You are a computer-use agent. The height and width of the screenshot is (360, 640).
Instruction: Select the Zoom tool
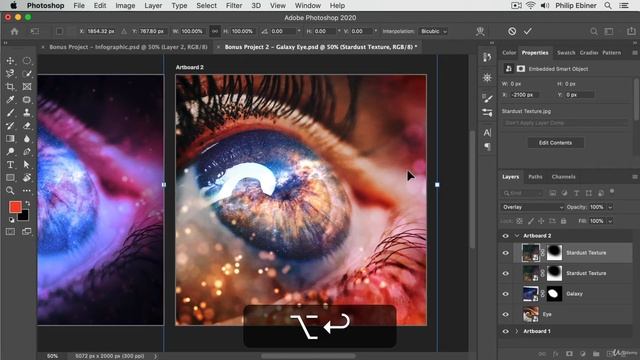click(x=10, y=191)
